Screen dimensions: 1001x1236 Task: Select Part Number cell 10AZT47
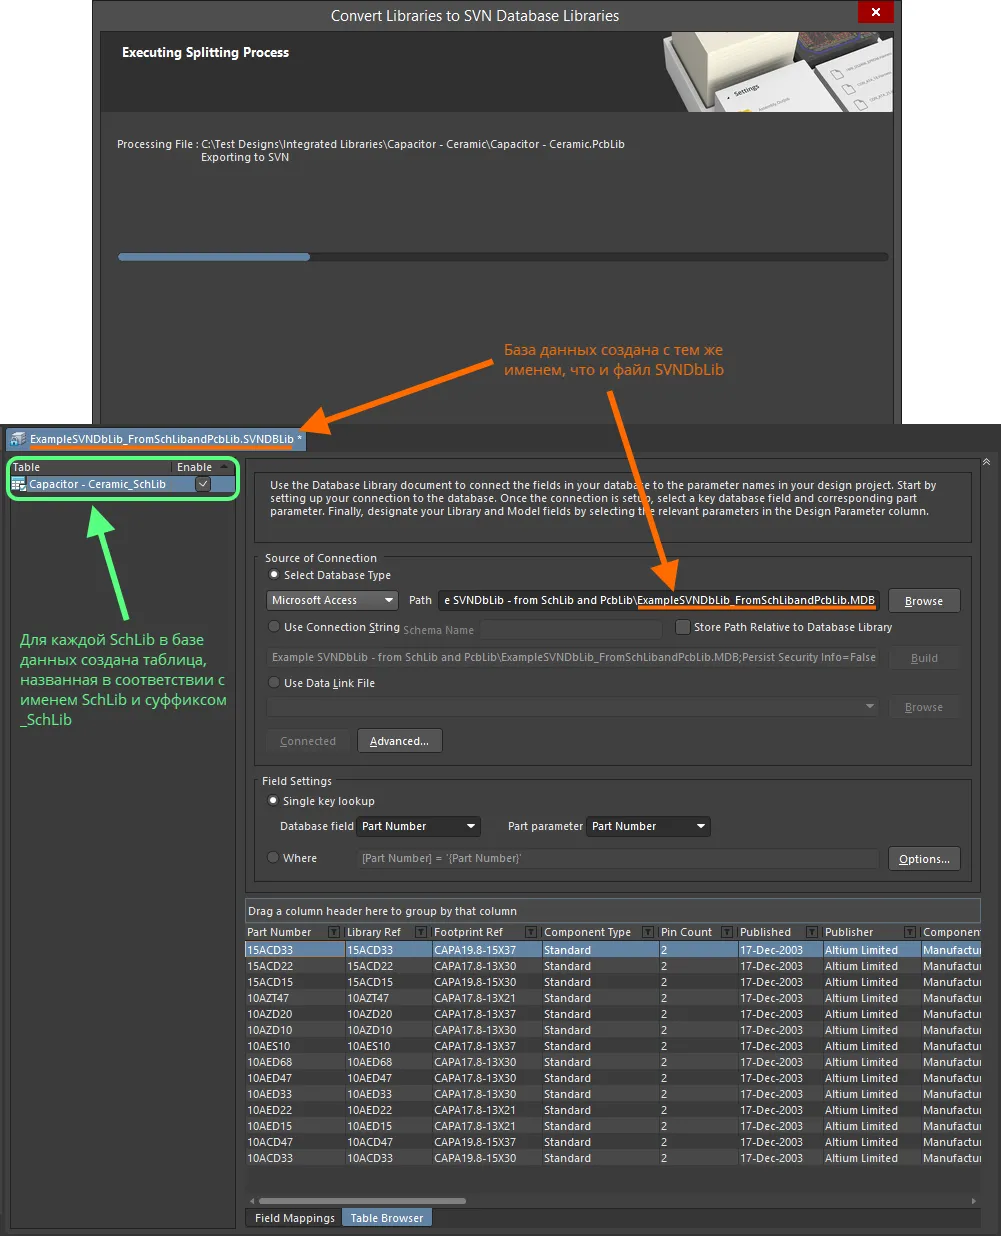[x=294, y=998]
